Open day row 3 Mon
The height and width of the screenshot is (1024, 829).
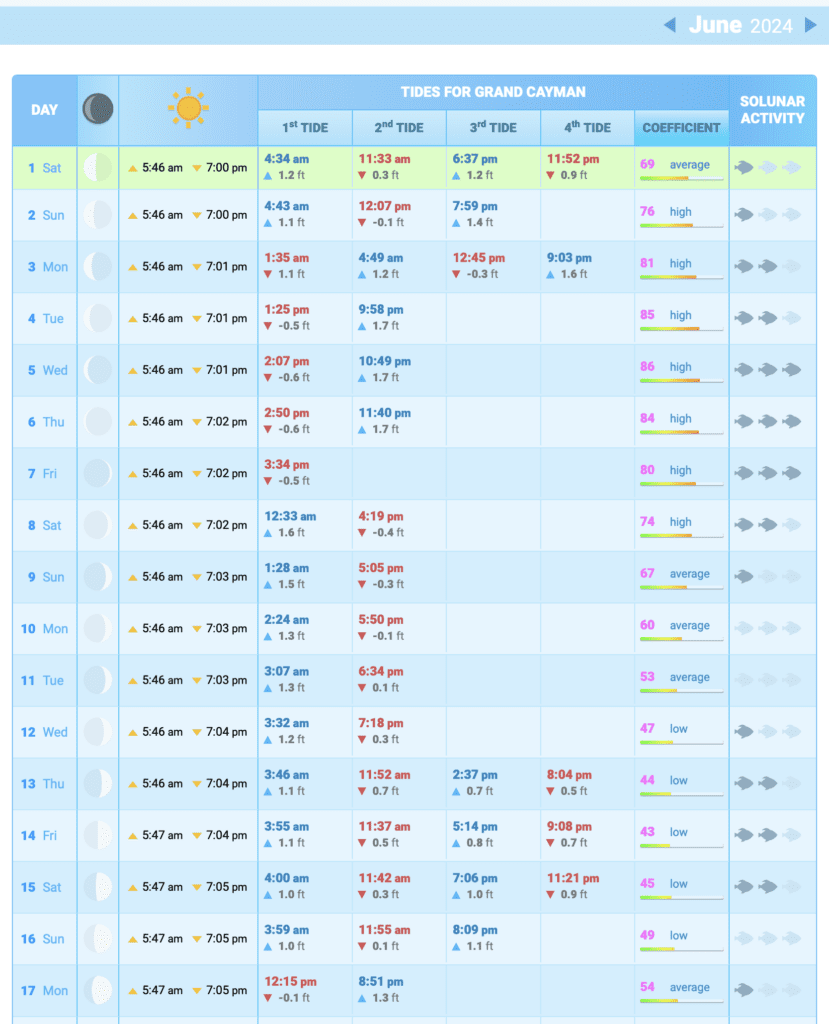pos(46,267)
